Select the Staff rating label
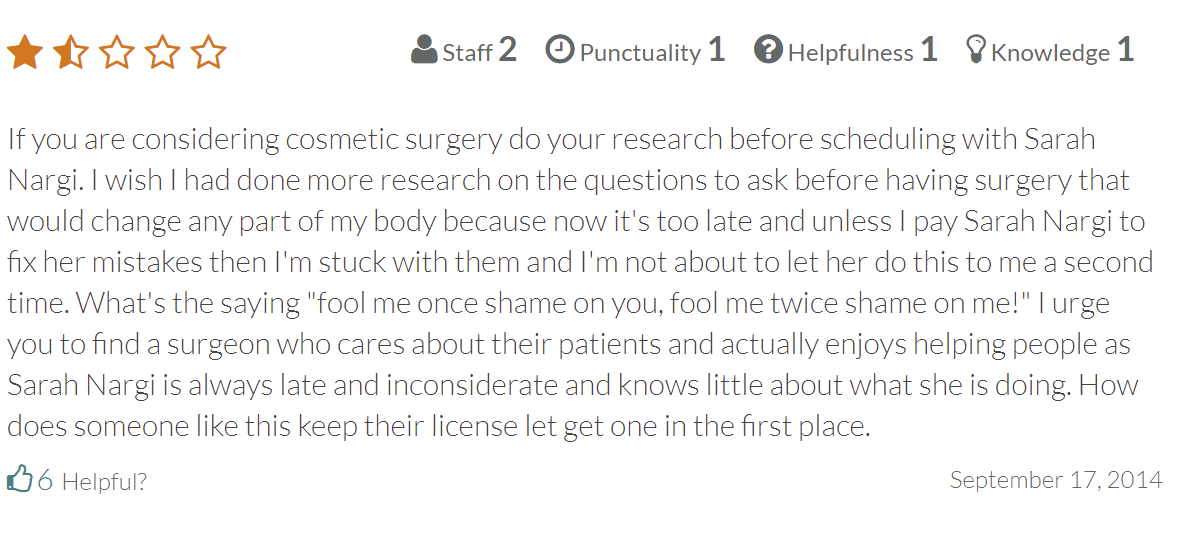Viewport: 1189px width, 536px height. pos(467,52)
